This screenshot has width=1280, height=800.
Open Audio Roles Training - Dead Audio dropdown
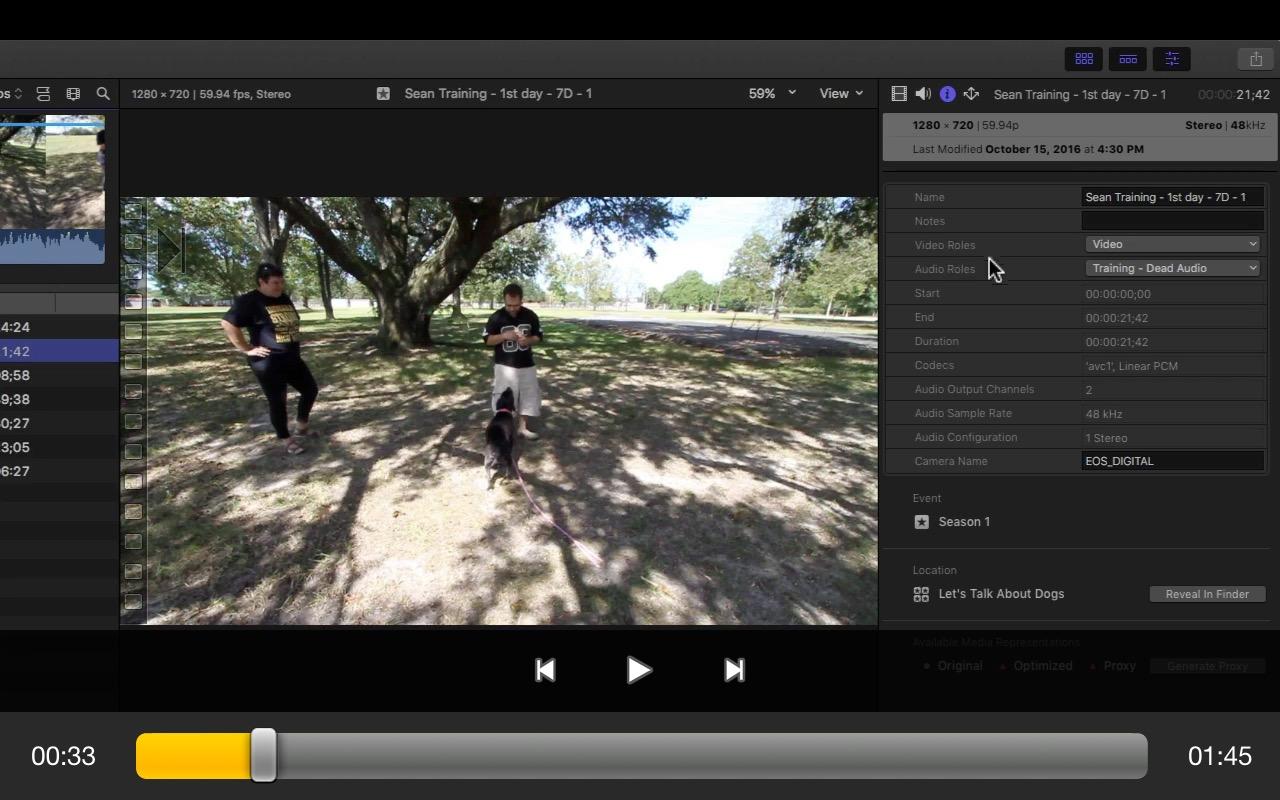pyautogui.click(x=1172, y=268)
